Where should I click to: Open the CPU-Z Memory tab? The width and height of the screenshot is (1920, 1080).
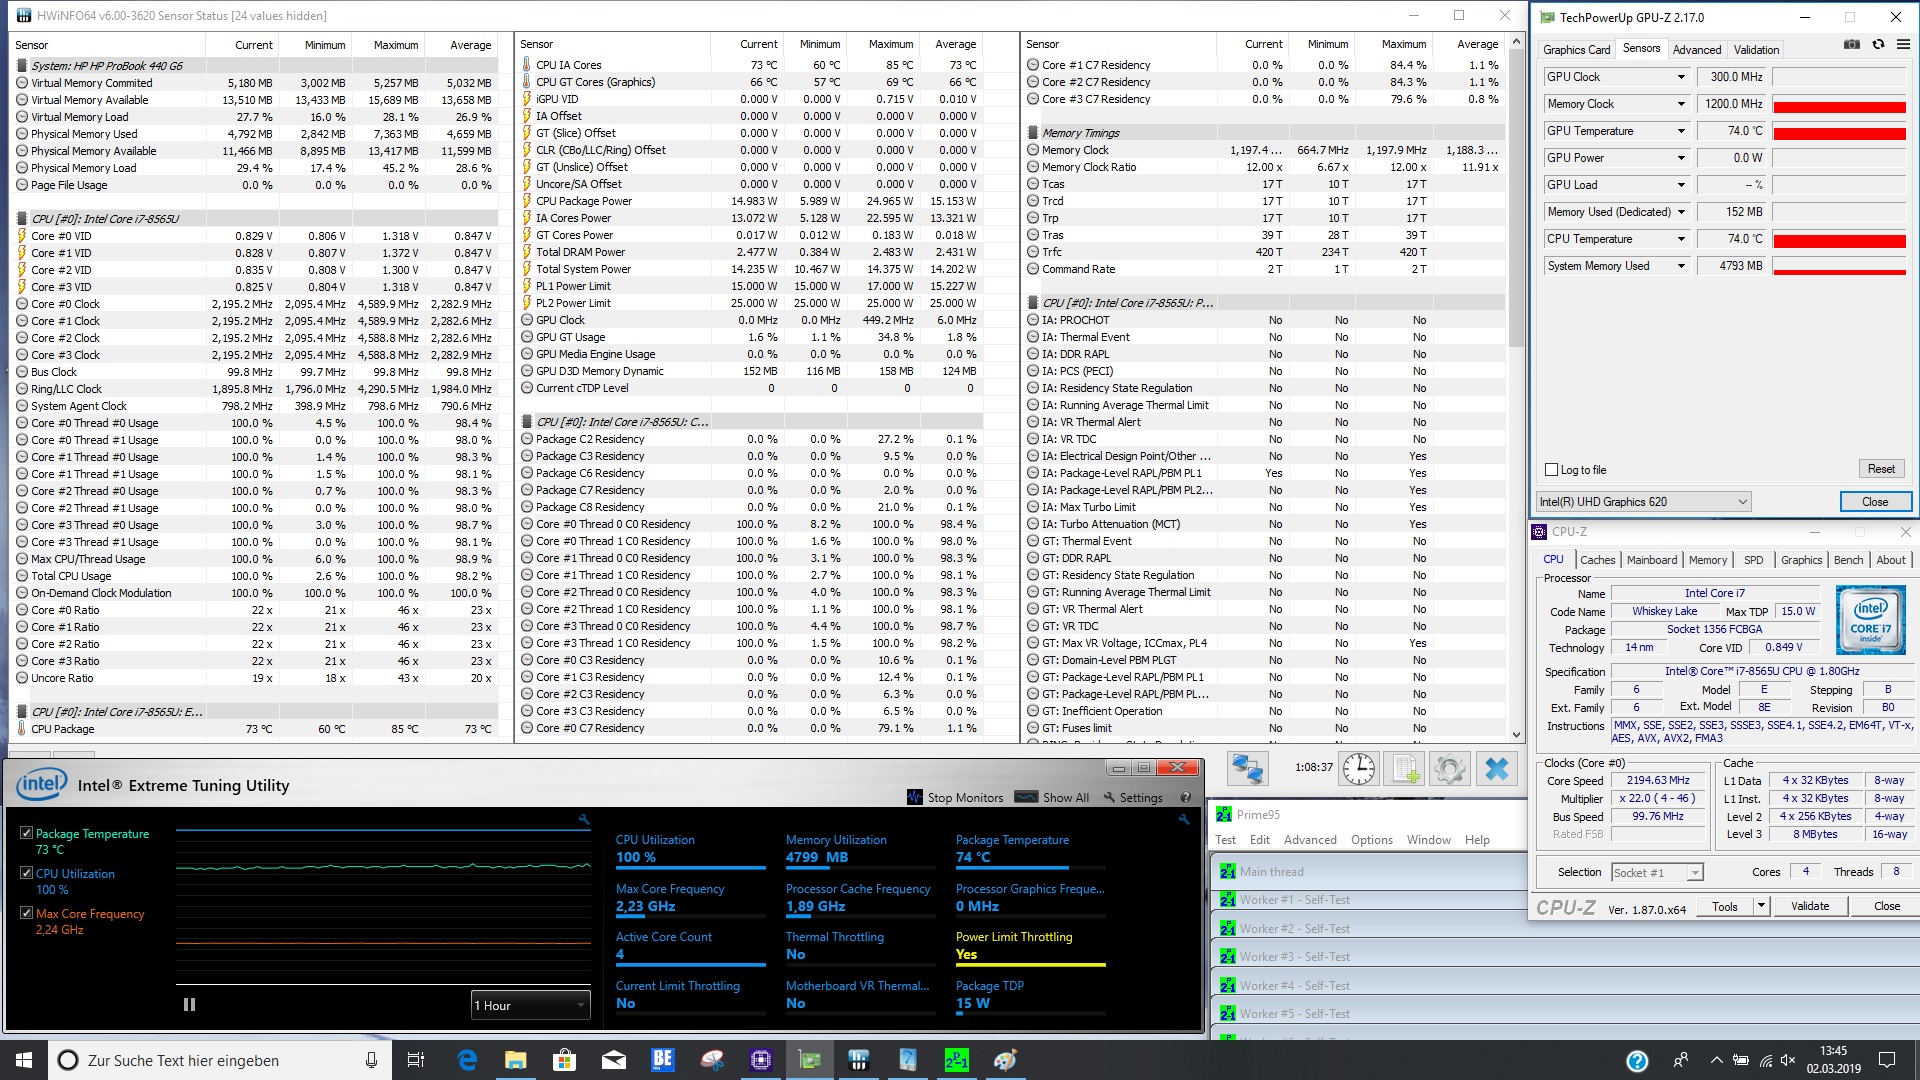coord(1707,560)
